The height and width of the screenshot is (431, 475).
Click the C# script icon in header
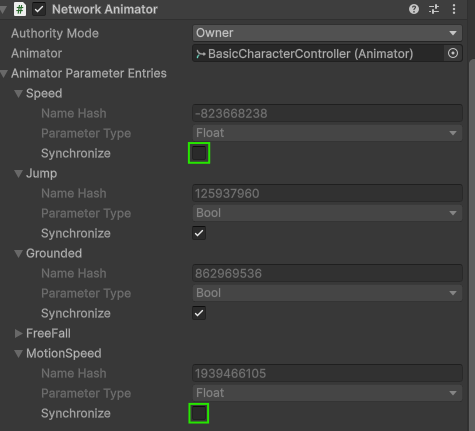point(20,9)
